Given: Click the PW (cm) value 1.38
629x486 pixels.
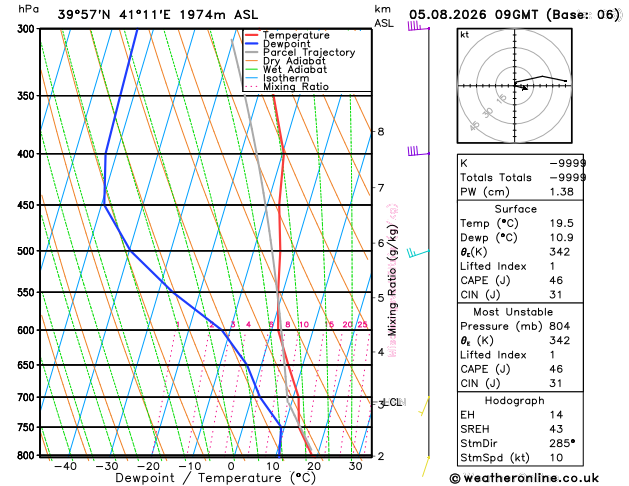Looking at the screenshot, I should click(562, 192).
